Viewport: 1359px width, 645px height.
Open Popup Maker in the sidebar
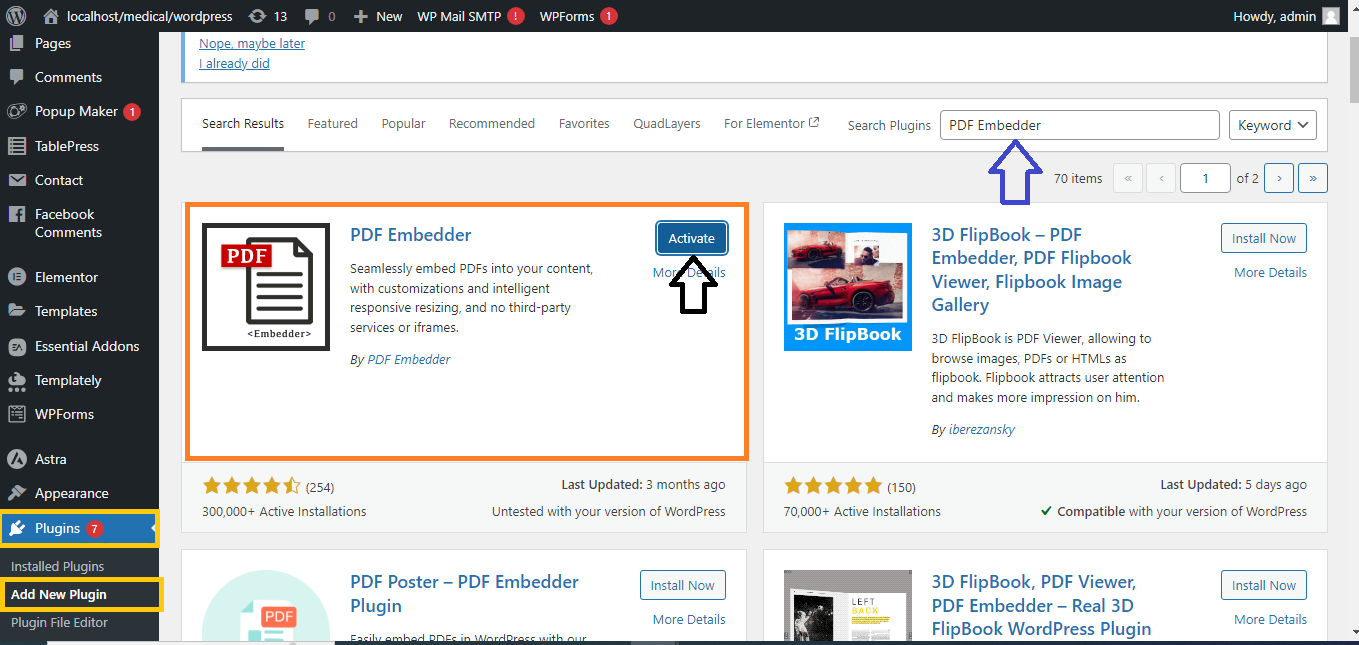click(x=76, y=112)
